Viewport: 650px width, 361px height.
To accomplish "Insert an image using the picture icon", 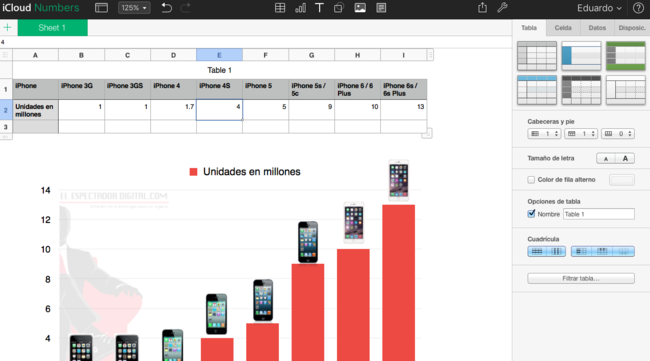I will point(360,8).
